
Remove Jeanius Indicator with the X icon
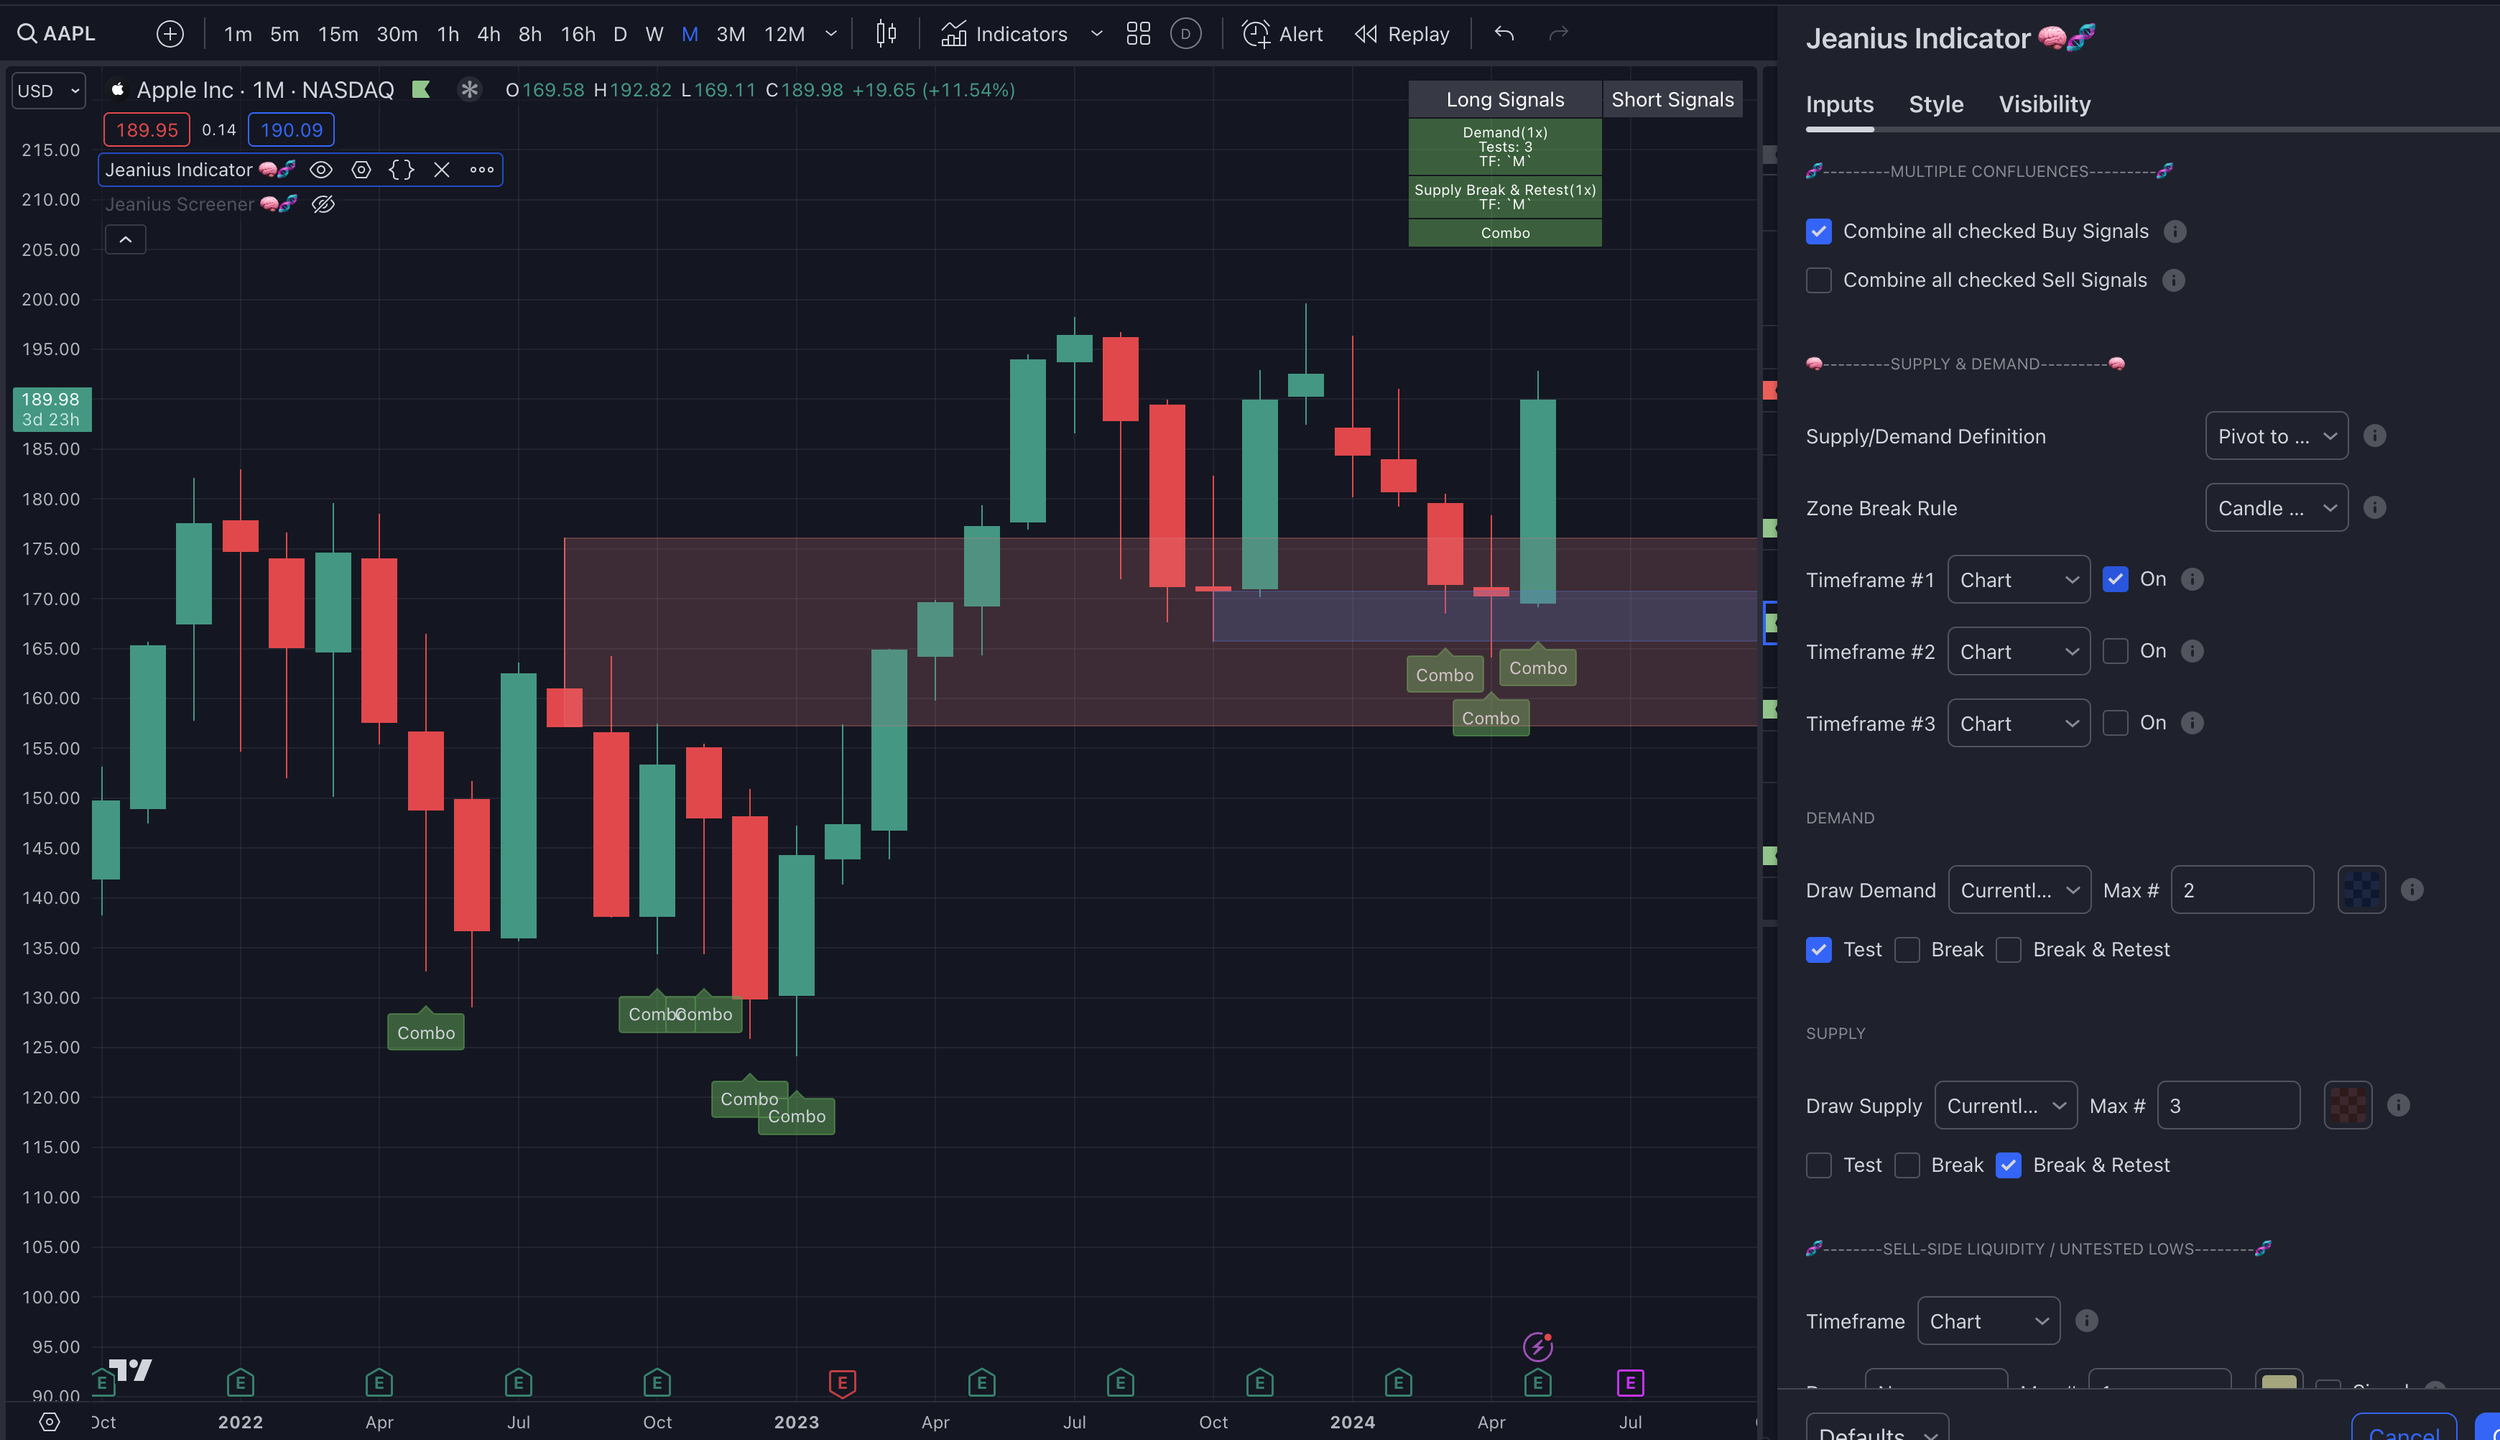[441, 170]
